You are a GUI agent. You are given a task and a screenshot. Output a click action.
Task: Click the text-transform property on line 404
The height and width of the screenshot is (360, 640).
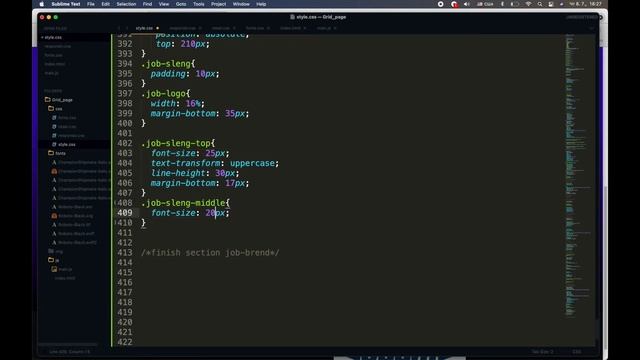[x=186, y=163]
